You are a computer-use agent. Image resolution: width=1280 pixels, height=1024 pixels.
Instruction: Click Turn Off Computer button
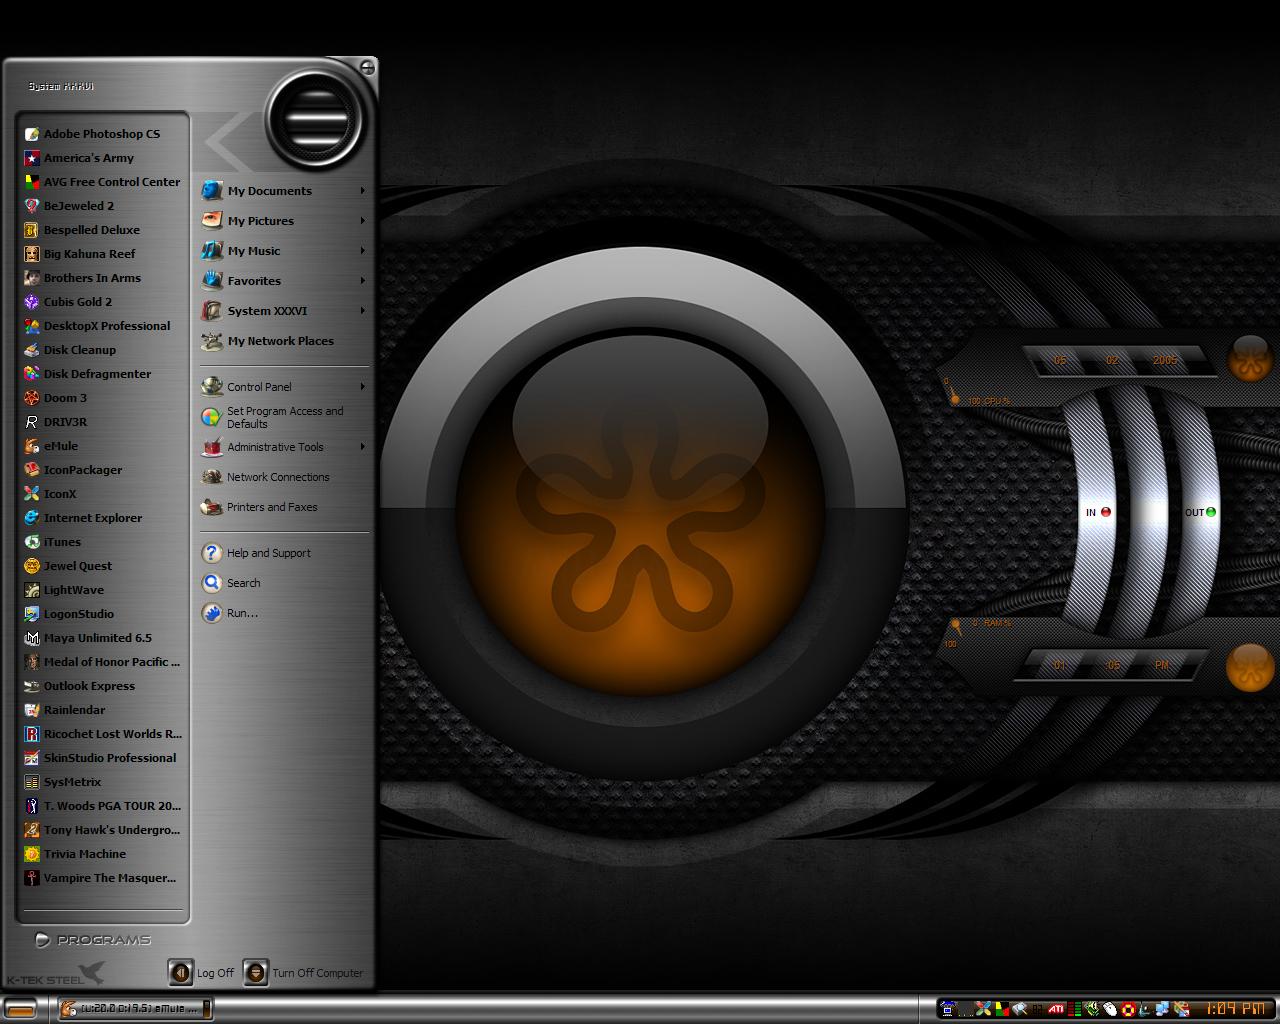pyautogui.click(x=304, y=972)
